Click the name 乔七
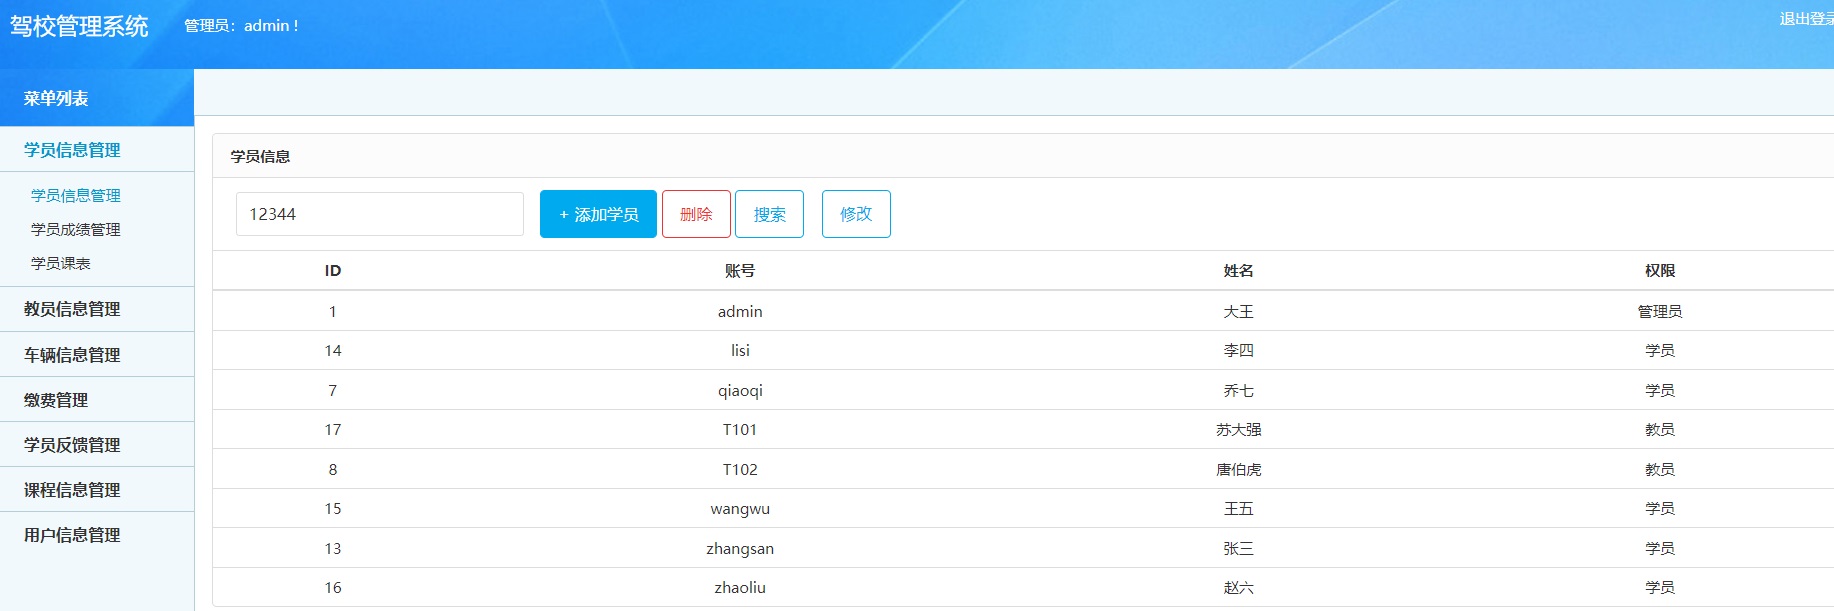Viewport: 1834px width, 611px height. (1239, 390)
